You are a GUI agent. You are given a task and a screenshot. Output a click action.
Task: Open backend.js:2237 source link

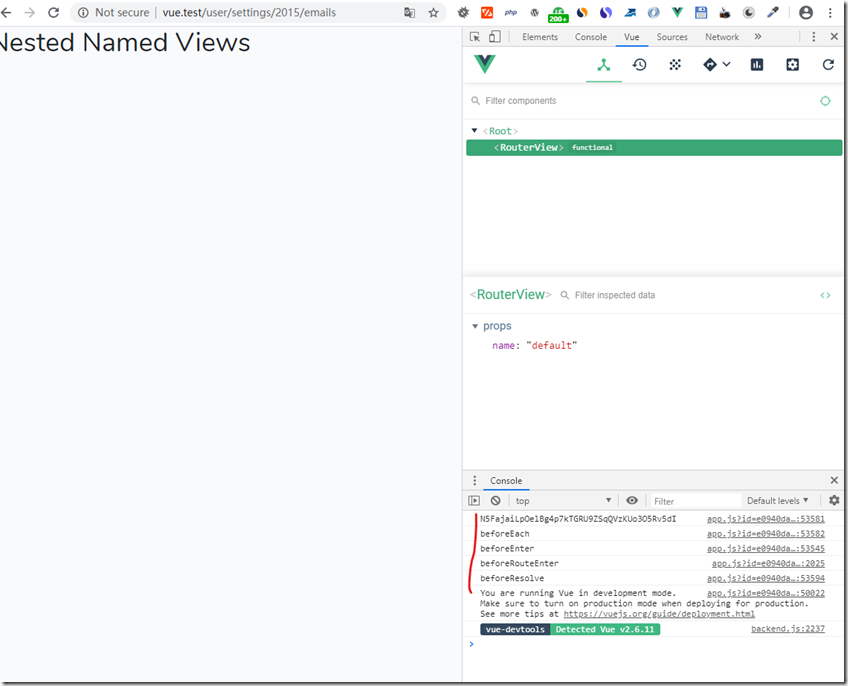coord(788,629)
